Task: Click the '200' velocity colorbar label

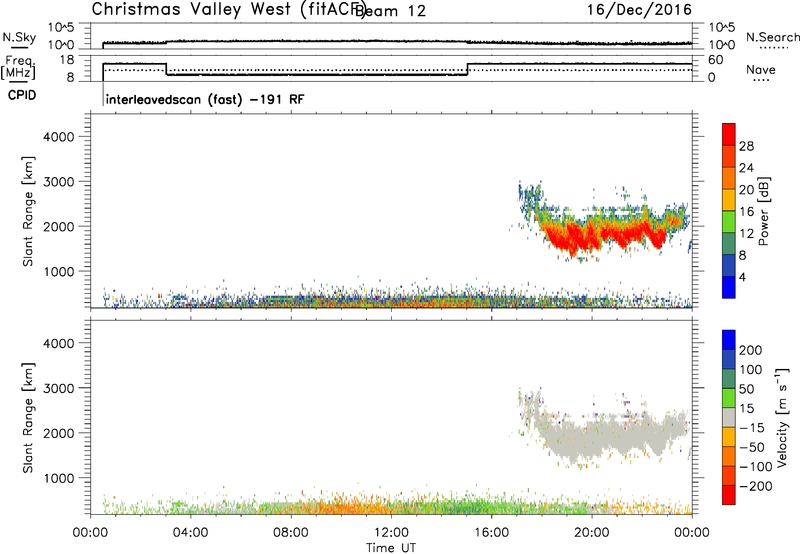Action: (x=751, y=350)
